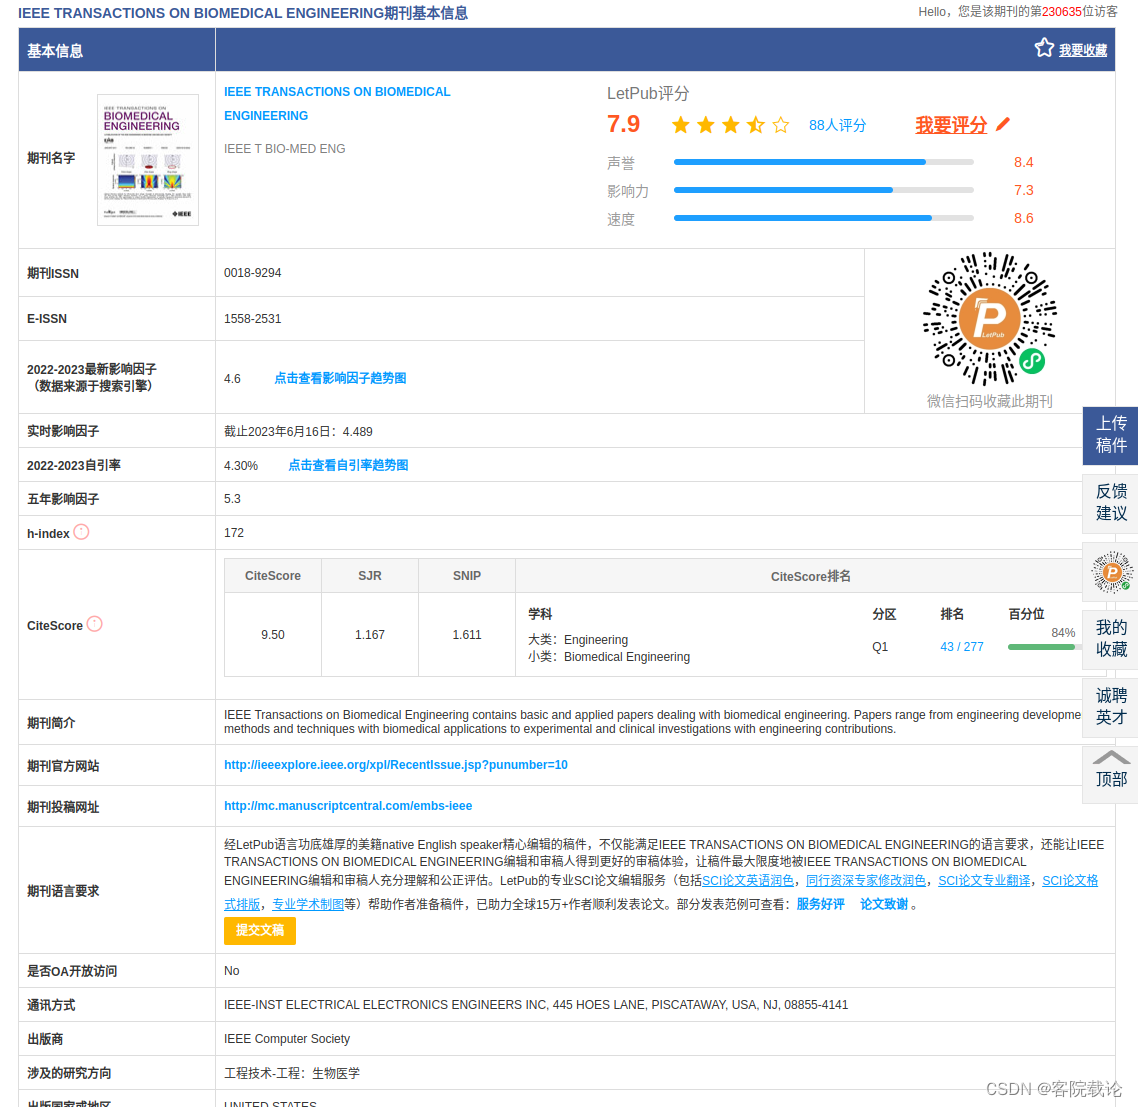
Task: Click the 我要收藏 link
Action: coord(1083,50)
